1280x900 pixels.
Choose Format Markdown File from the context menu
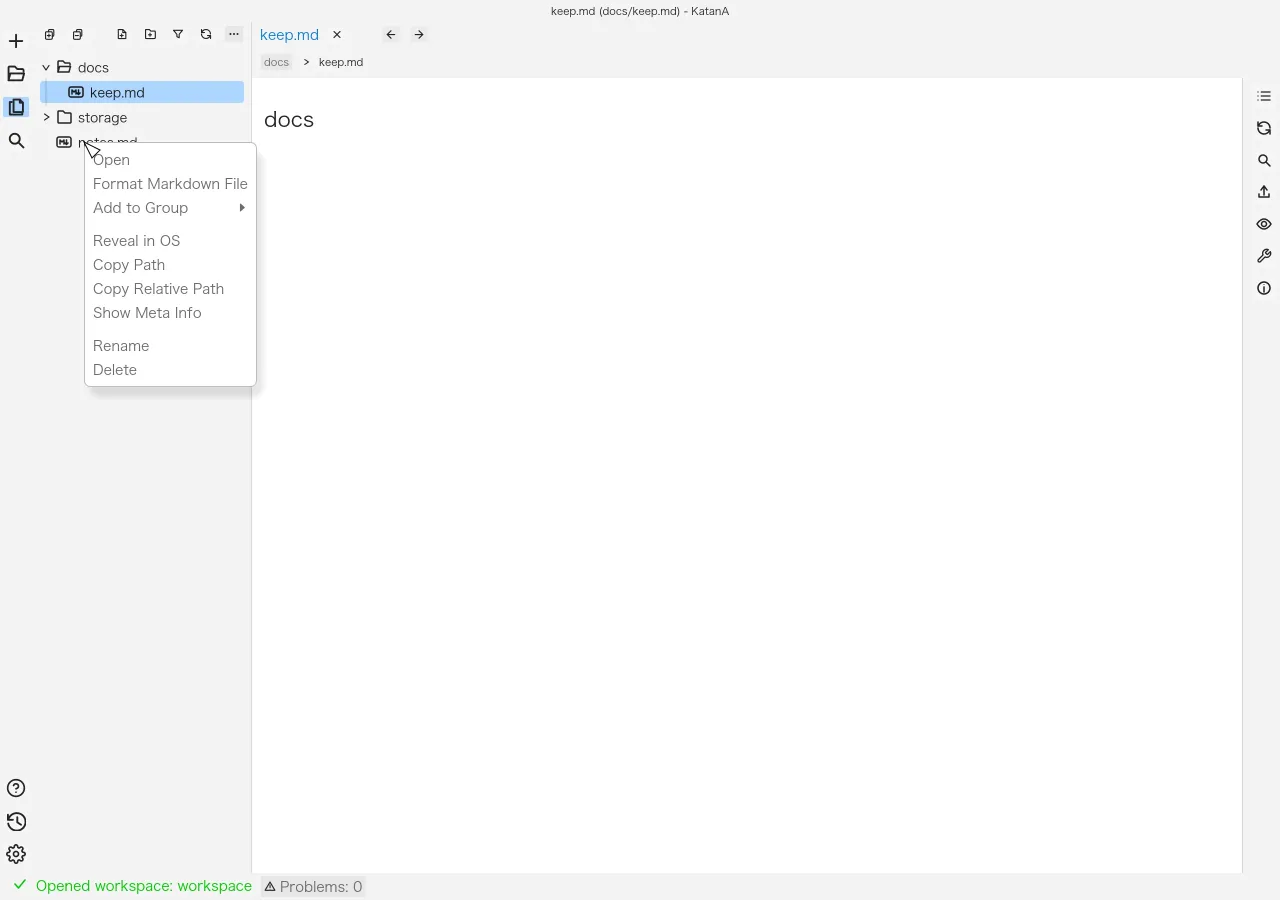pyautogui.click(x=170, y=184)
